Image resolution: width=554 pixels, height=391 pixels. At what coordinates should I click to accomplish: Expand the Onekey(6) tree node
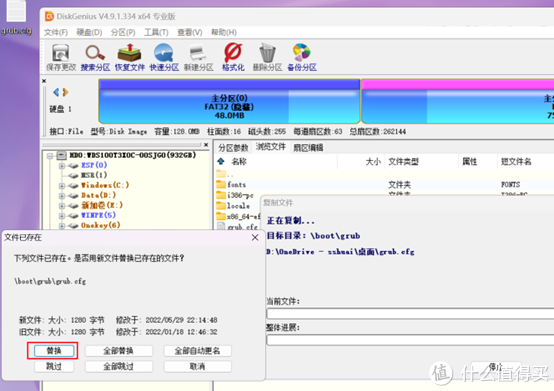pyautogui.click(x=62, y=225)
